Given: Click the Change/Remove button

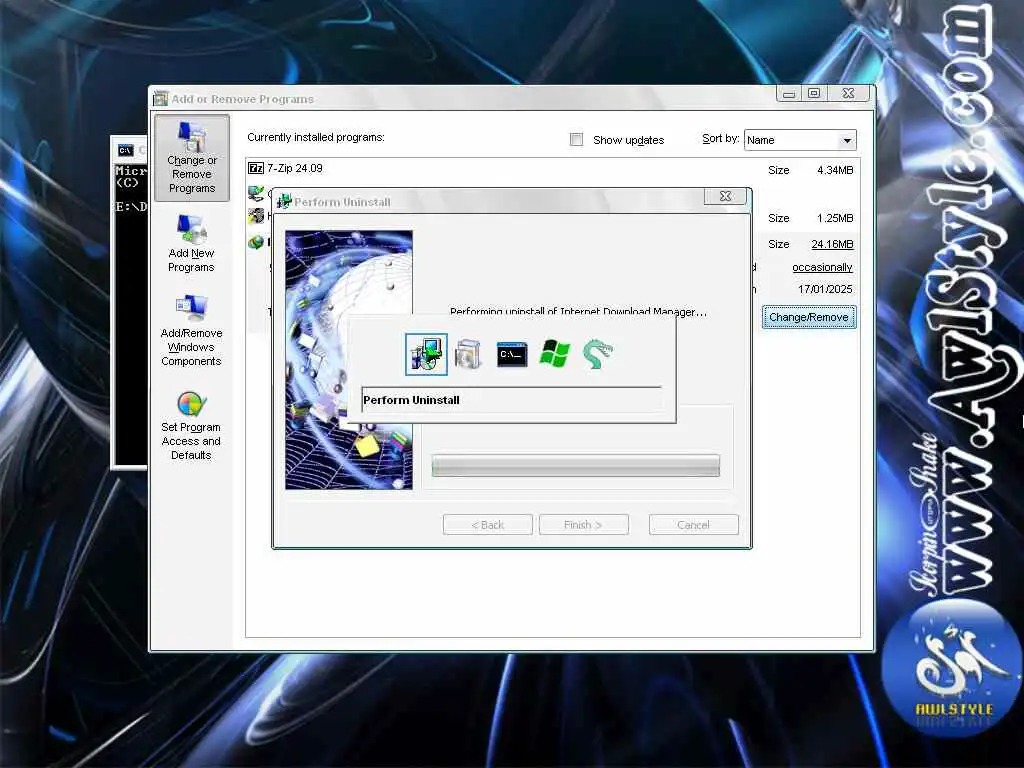Looking at the screenshot, I should 808,317.
